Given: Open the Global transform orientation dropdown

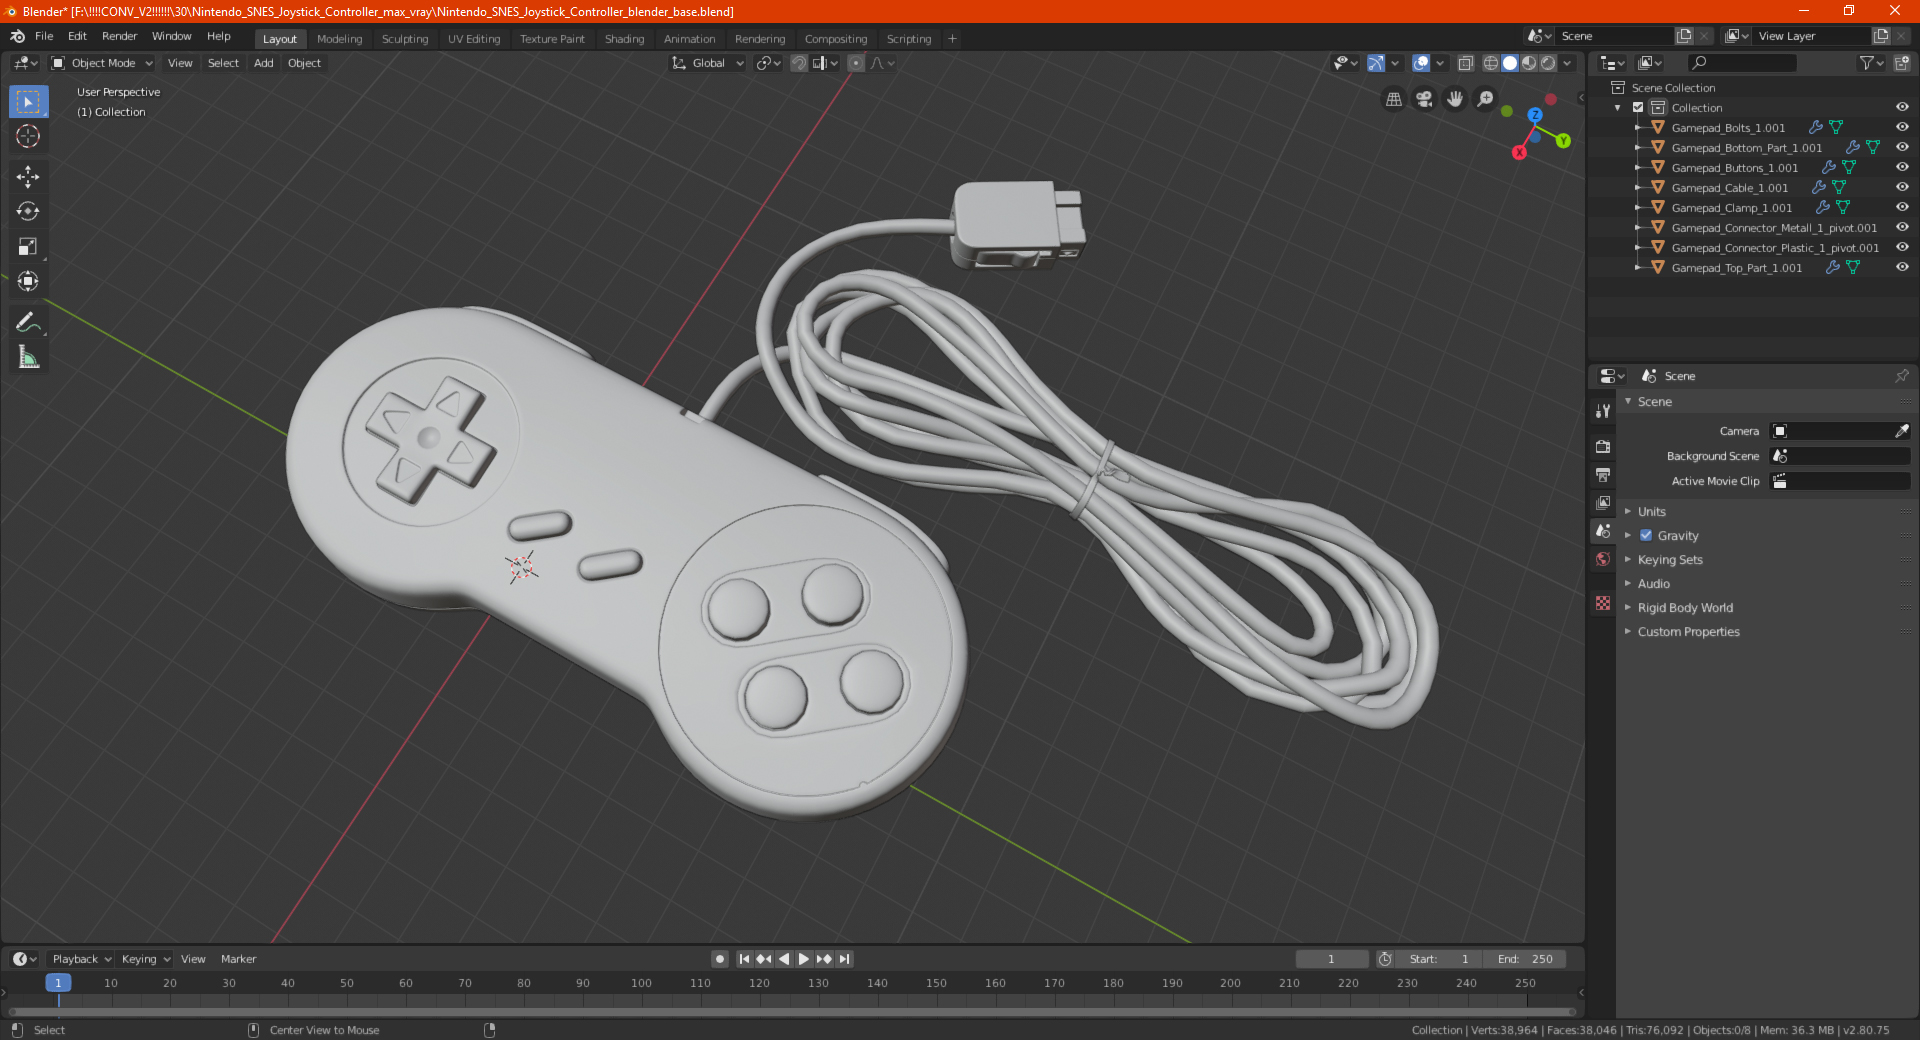Looking at the screenshot, I should click(x=708, y=63).
